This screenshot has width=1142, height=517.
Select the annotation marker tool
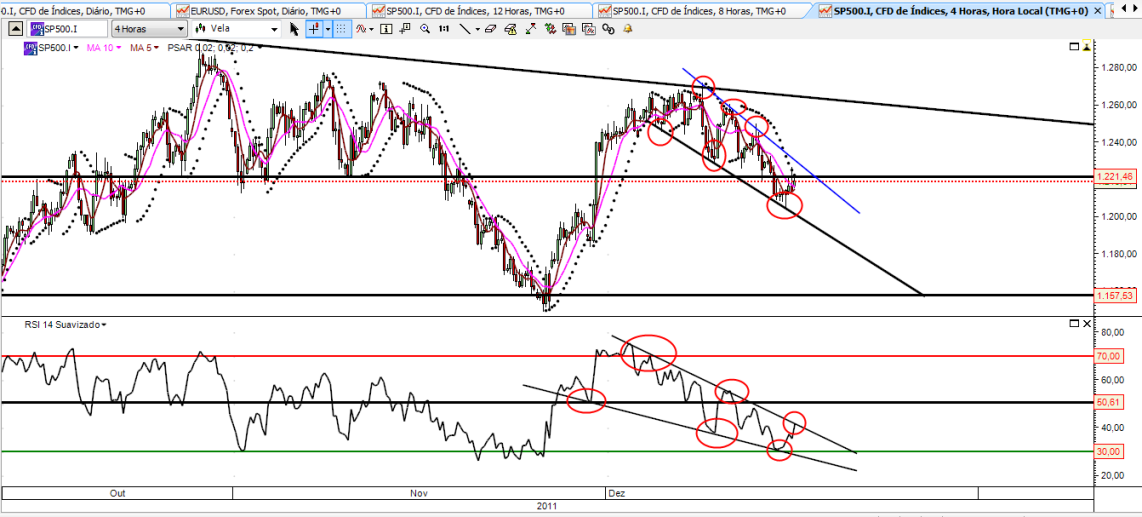pos(405,28)
